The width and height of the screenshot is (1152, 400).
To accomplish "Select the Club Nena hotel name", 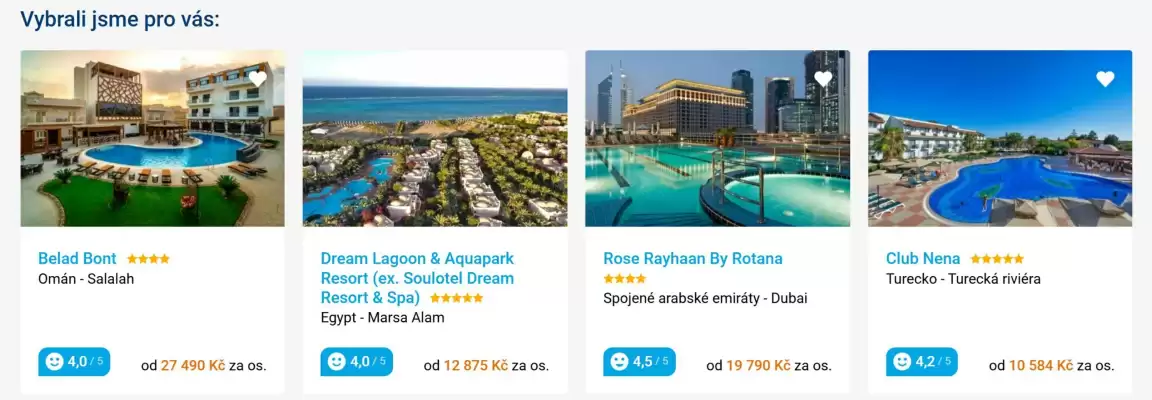I will tap(923, 259).
